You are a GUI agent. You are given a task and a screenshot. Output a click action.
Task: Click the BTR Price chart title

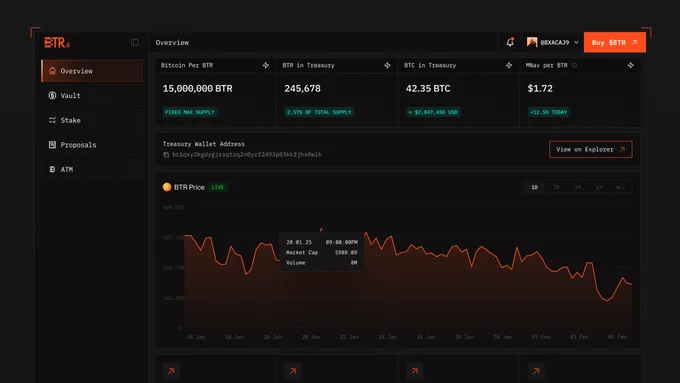(x=189, y=187)
